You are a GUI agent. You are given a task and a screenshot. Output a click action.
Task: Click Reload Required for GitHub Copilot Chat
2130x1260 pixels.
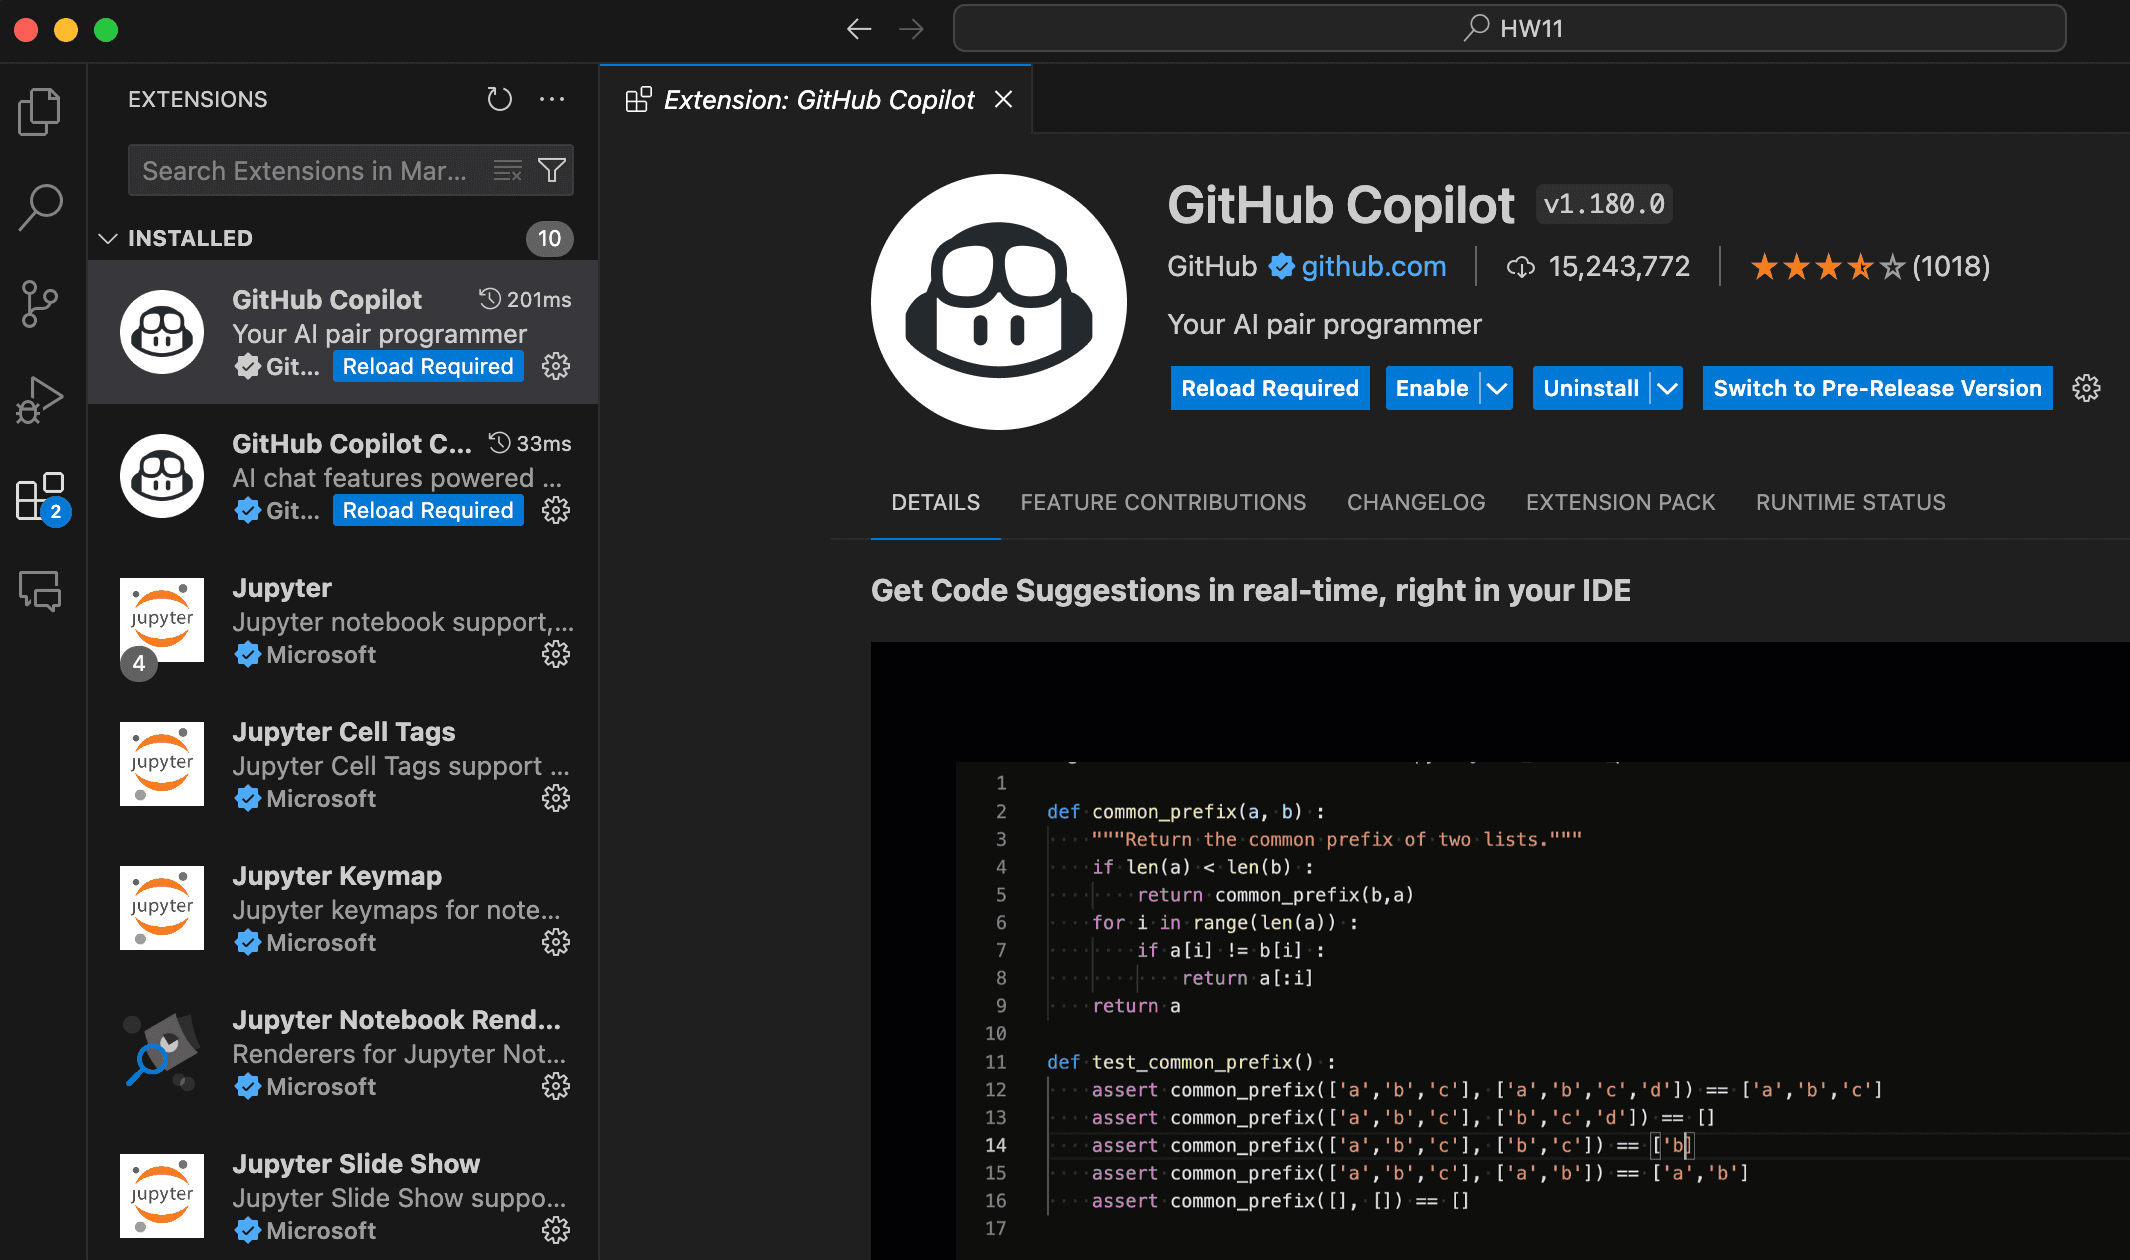click(x=428, y=510)
